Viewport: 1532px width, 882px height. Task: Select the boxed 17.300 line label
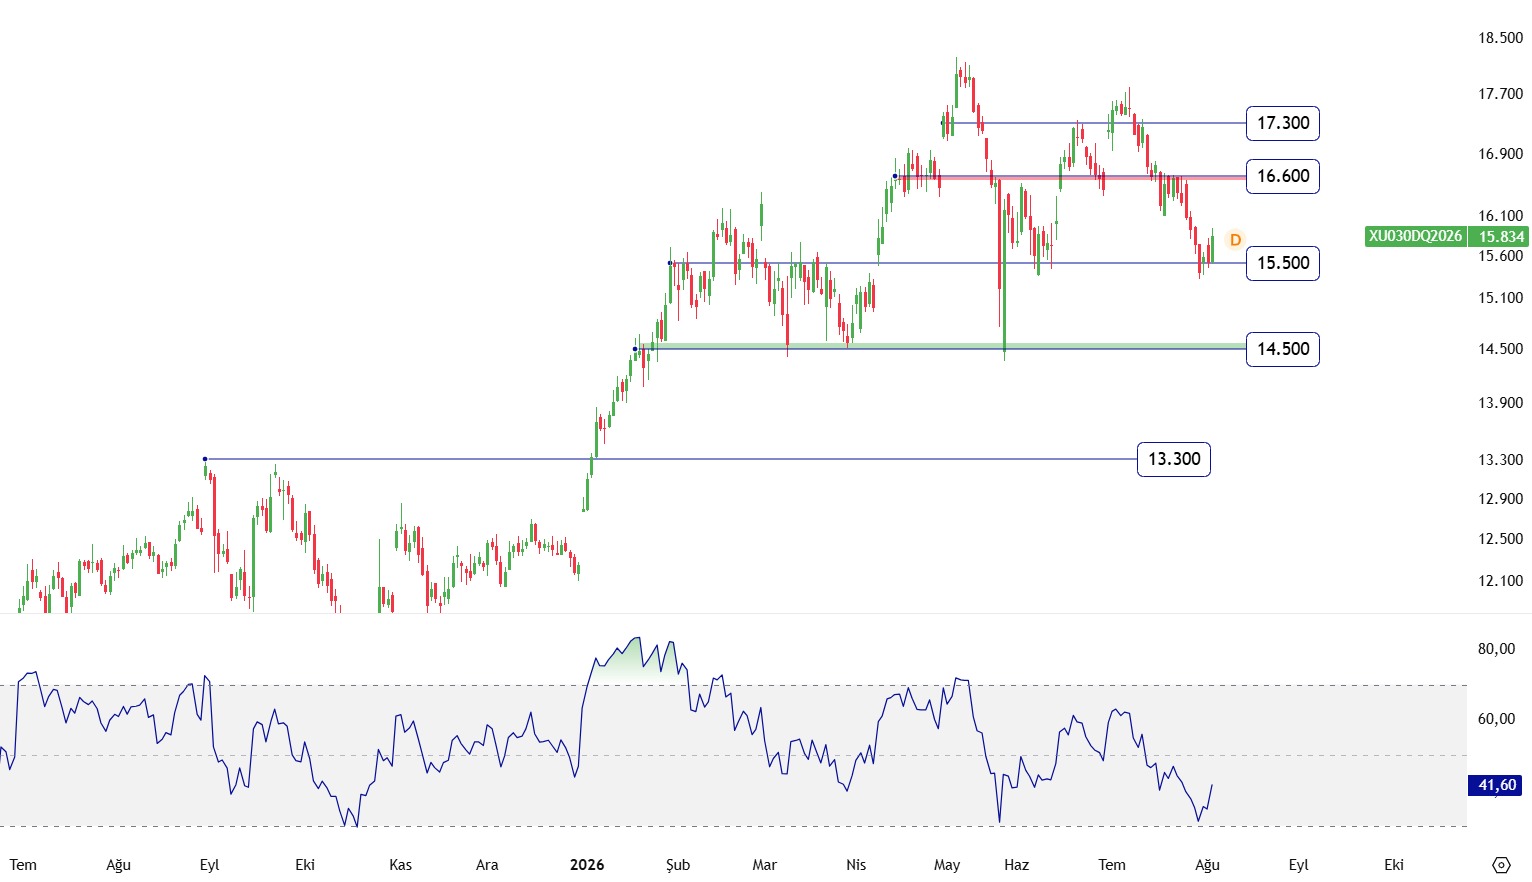coord(1283,123)
